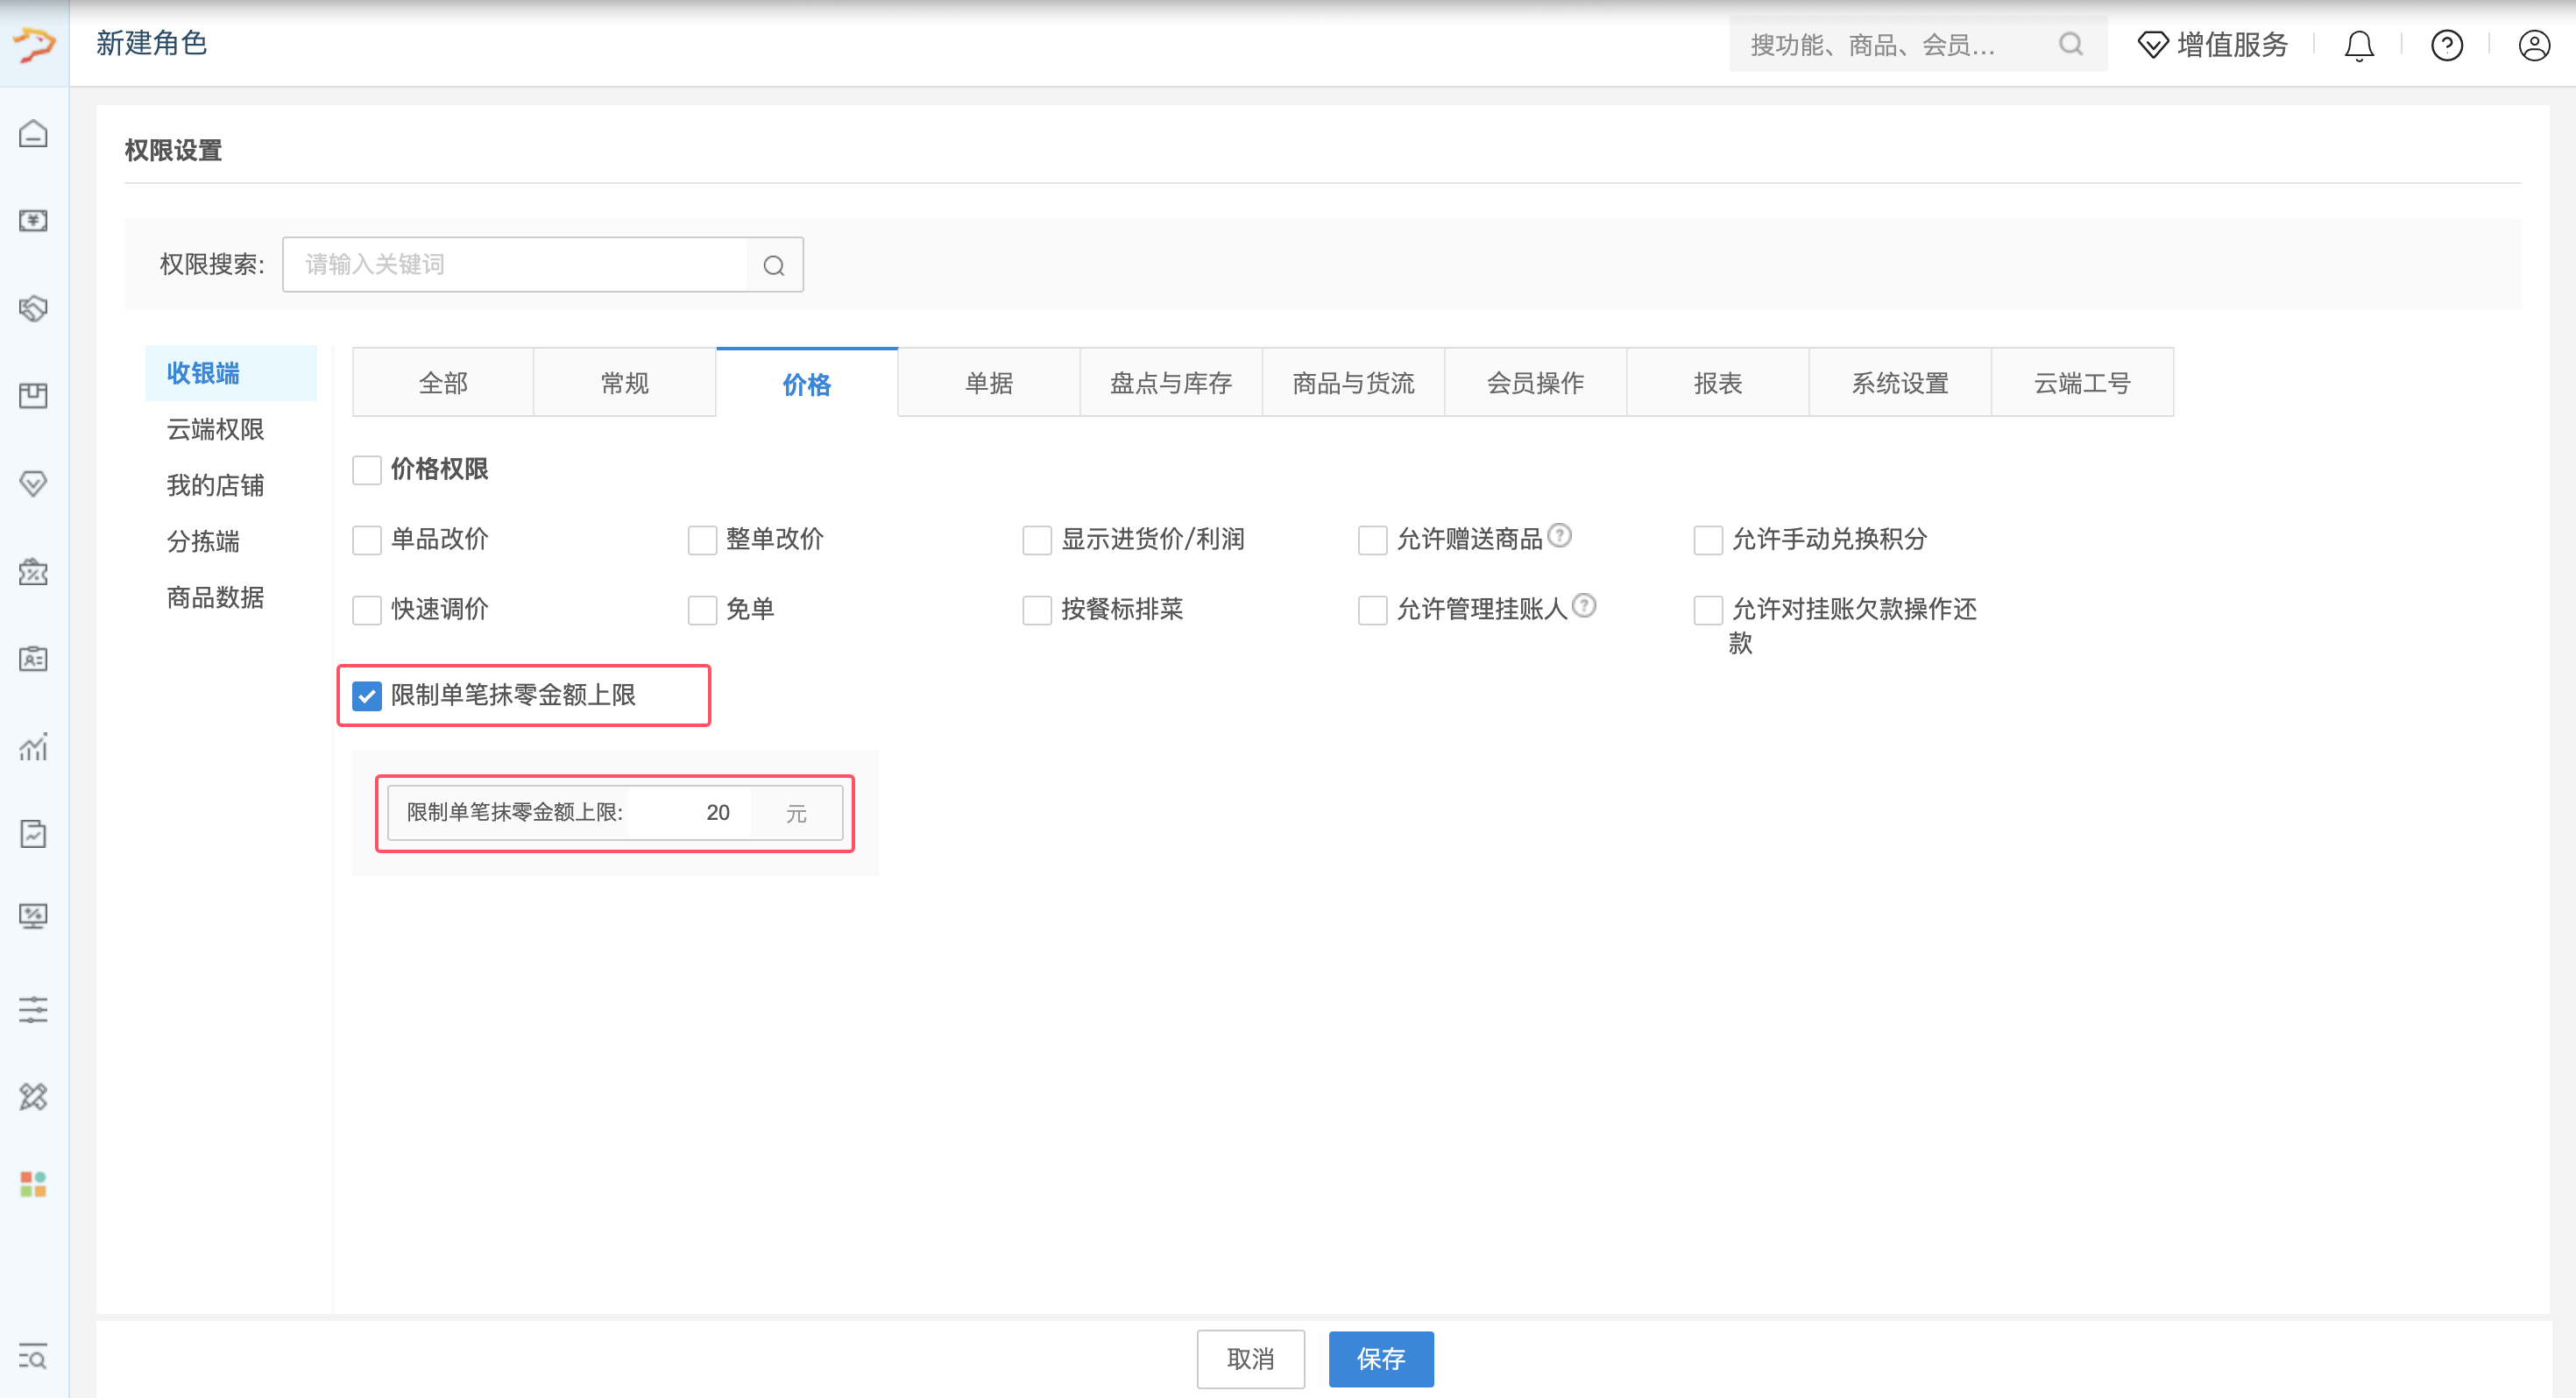
Task: Select 商品数据 category
Action: (x=215, y=597)
